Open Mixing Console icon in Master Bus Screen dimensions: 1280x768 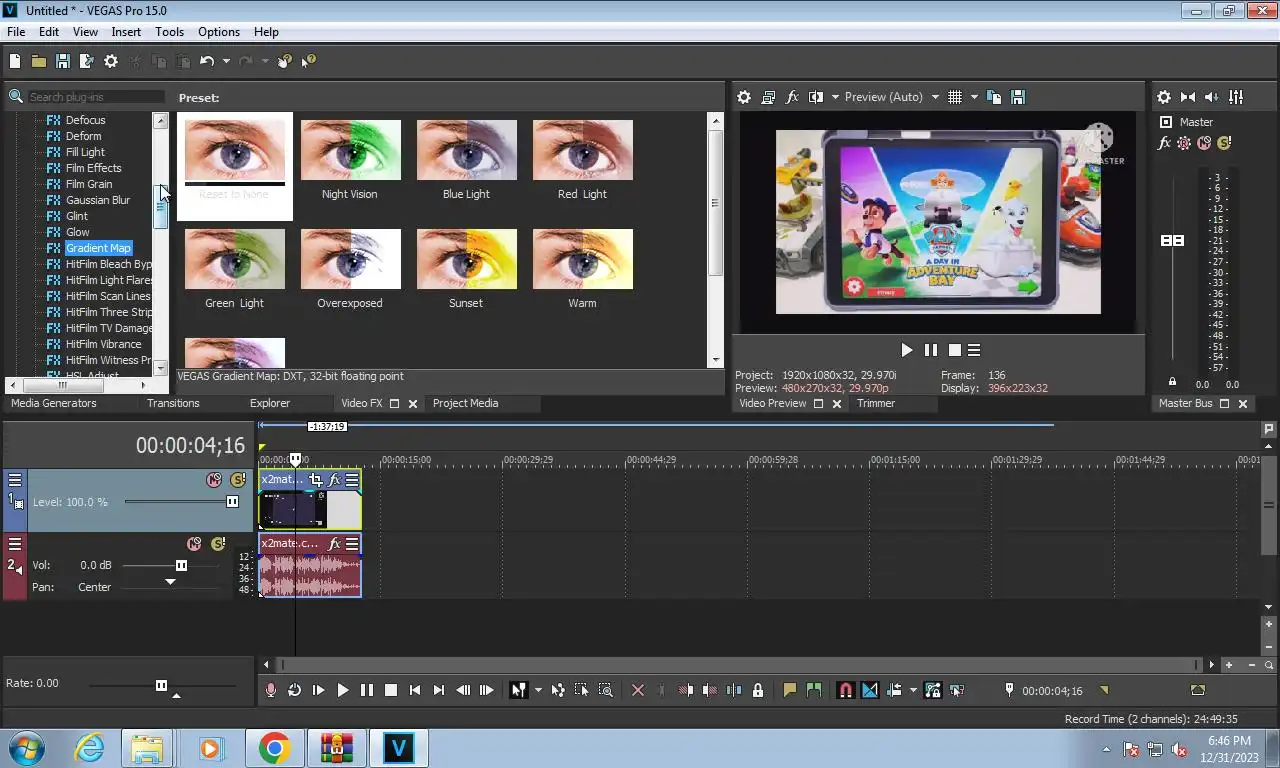click(1236, 97)
